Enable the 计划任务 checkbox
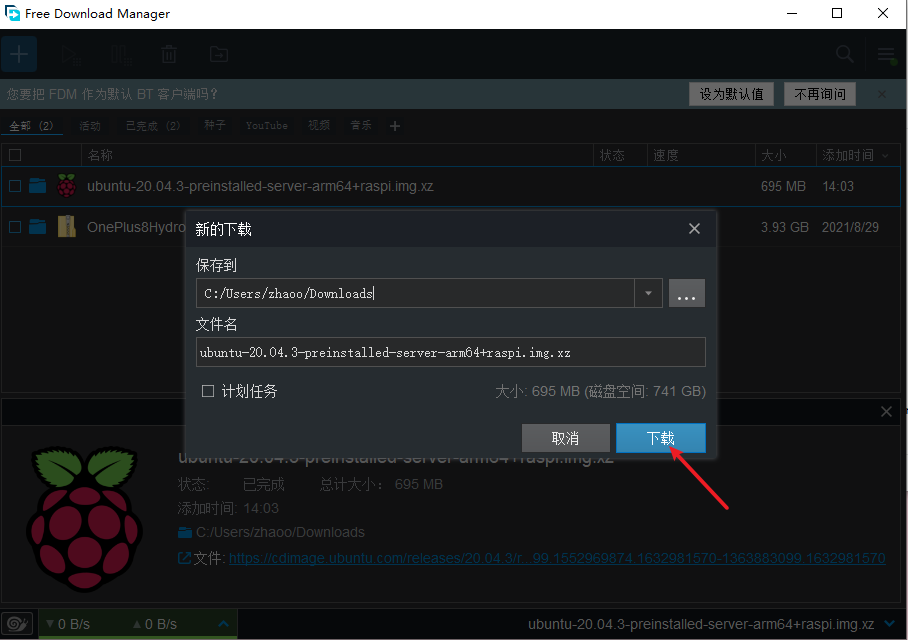The image size is (908, 640). (x=208, y=391)
